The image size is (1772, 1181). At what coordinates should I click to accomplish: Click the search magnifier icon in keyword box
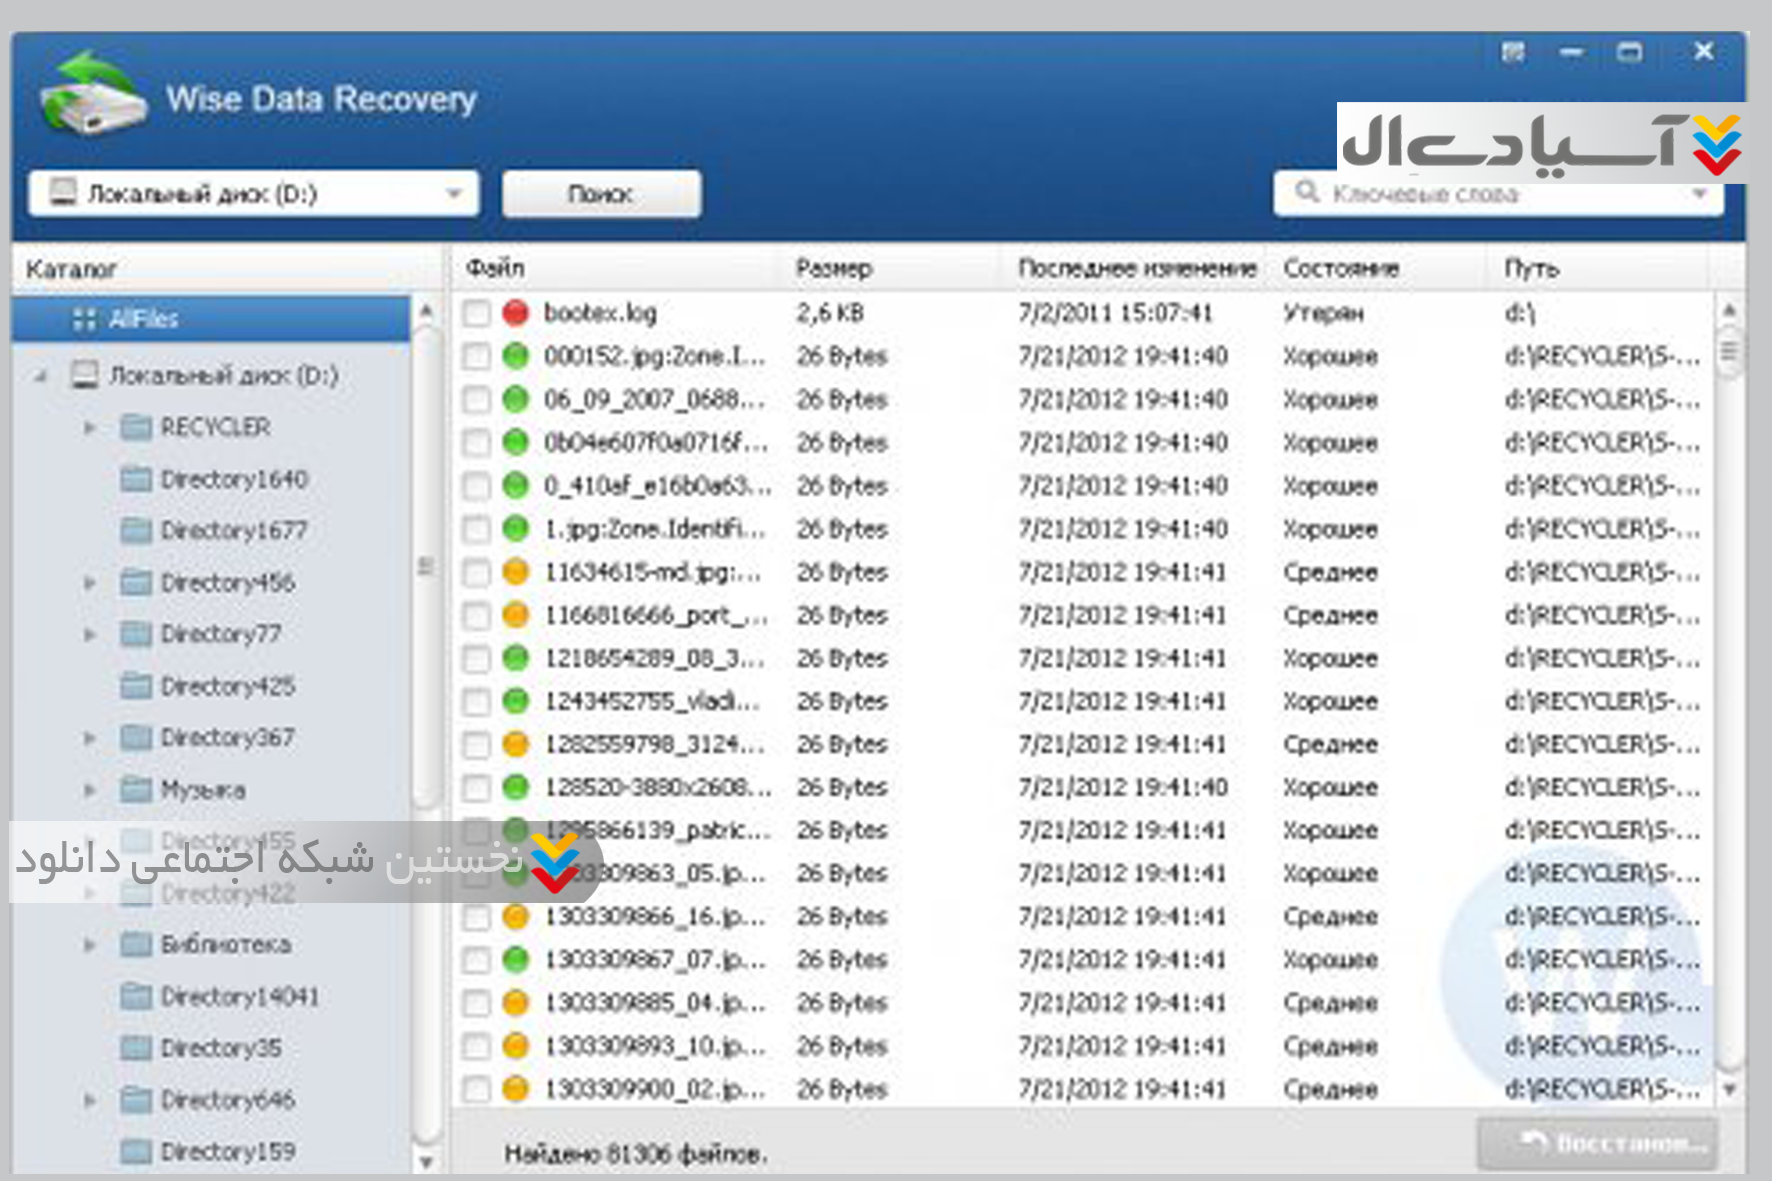pos(1306,191)
